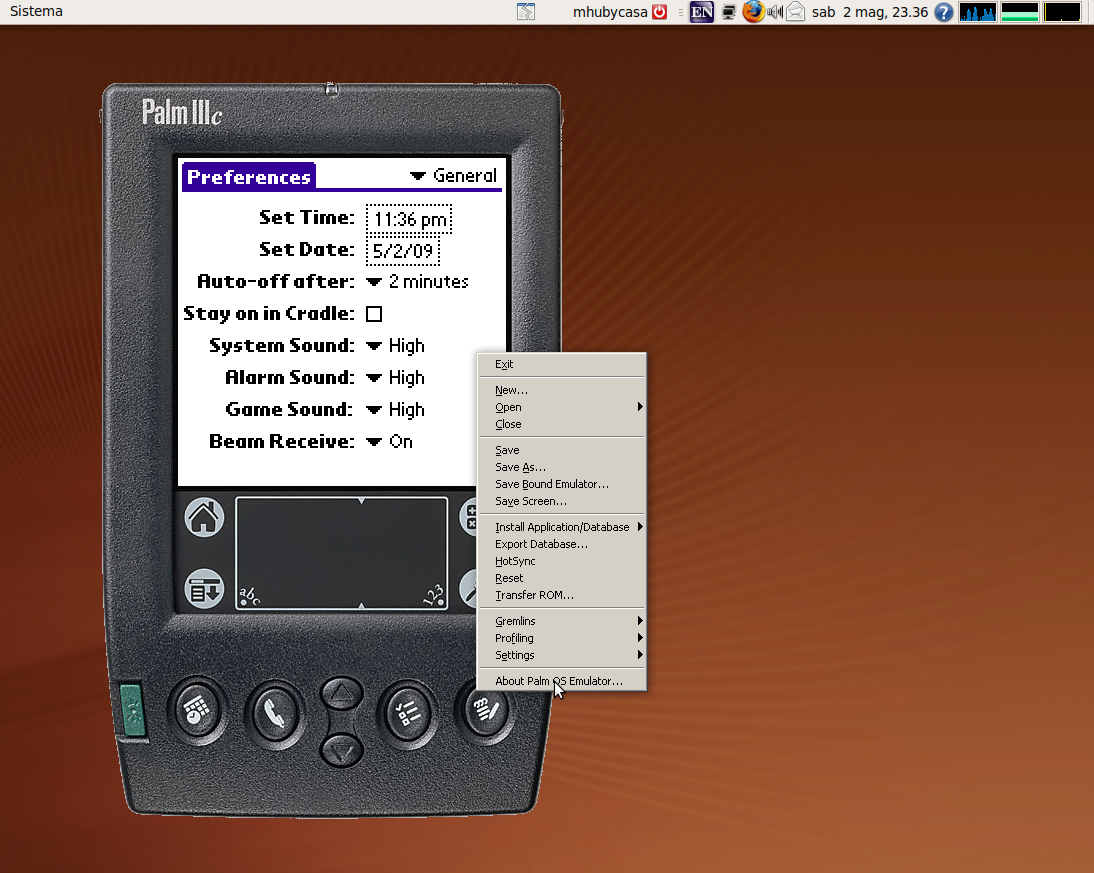
Task: Toggle the Stay on in Cradle checkbox
Action: pyautogui.click(x=374, y=314)
